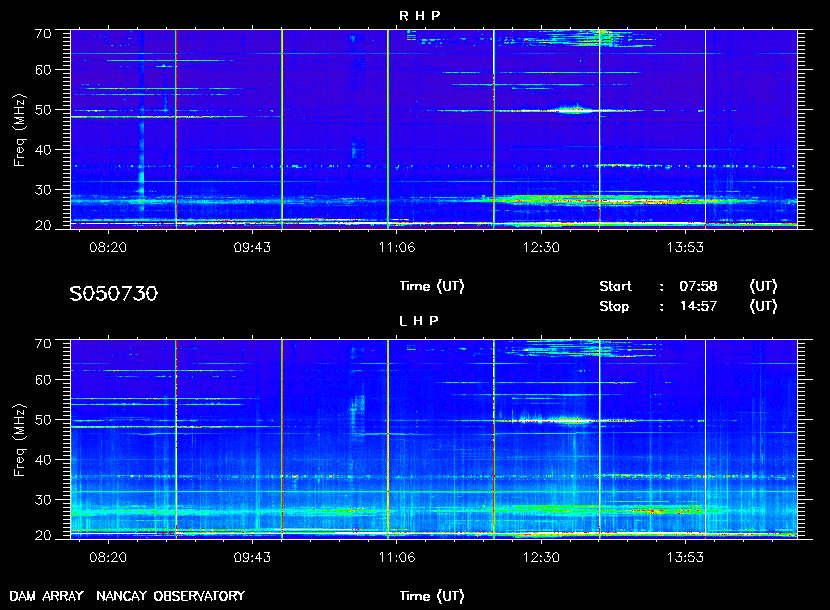Click the "70" frequency tick on RHP plot
This screenshot has width=830, height=610.
(x=43, y=33)
